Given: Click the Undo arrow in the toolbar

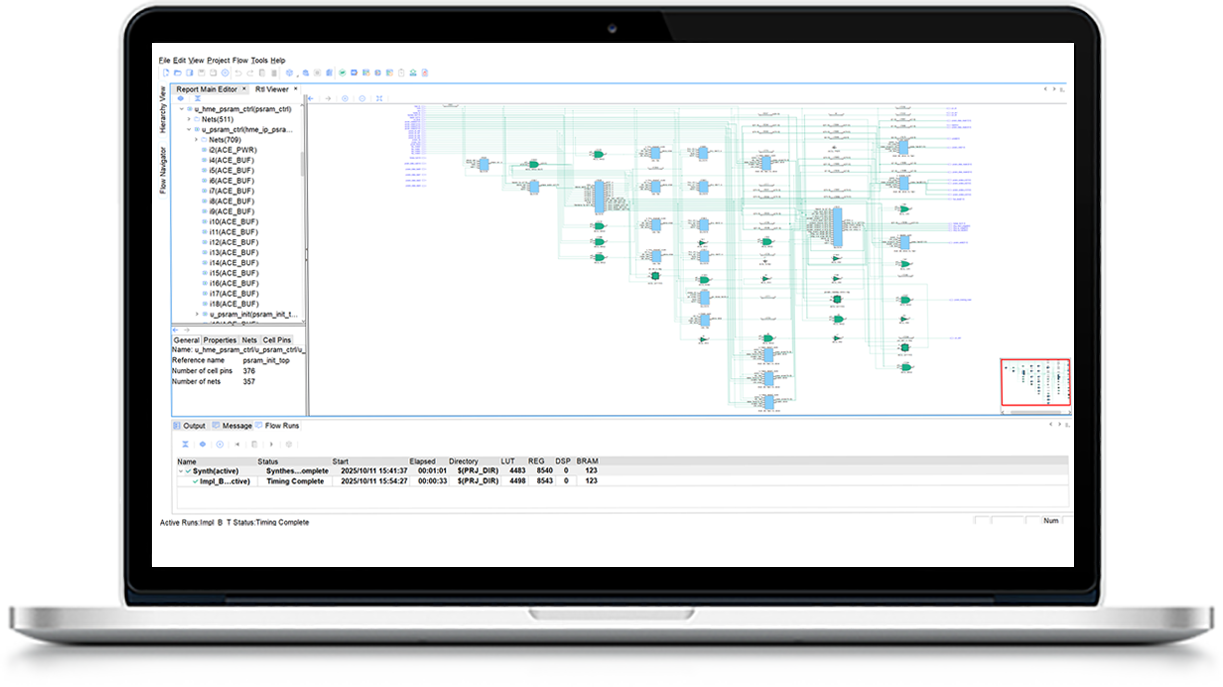Looking at the screenshot, I should pyautogui.click(x=238, y=73).
